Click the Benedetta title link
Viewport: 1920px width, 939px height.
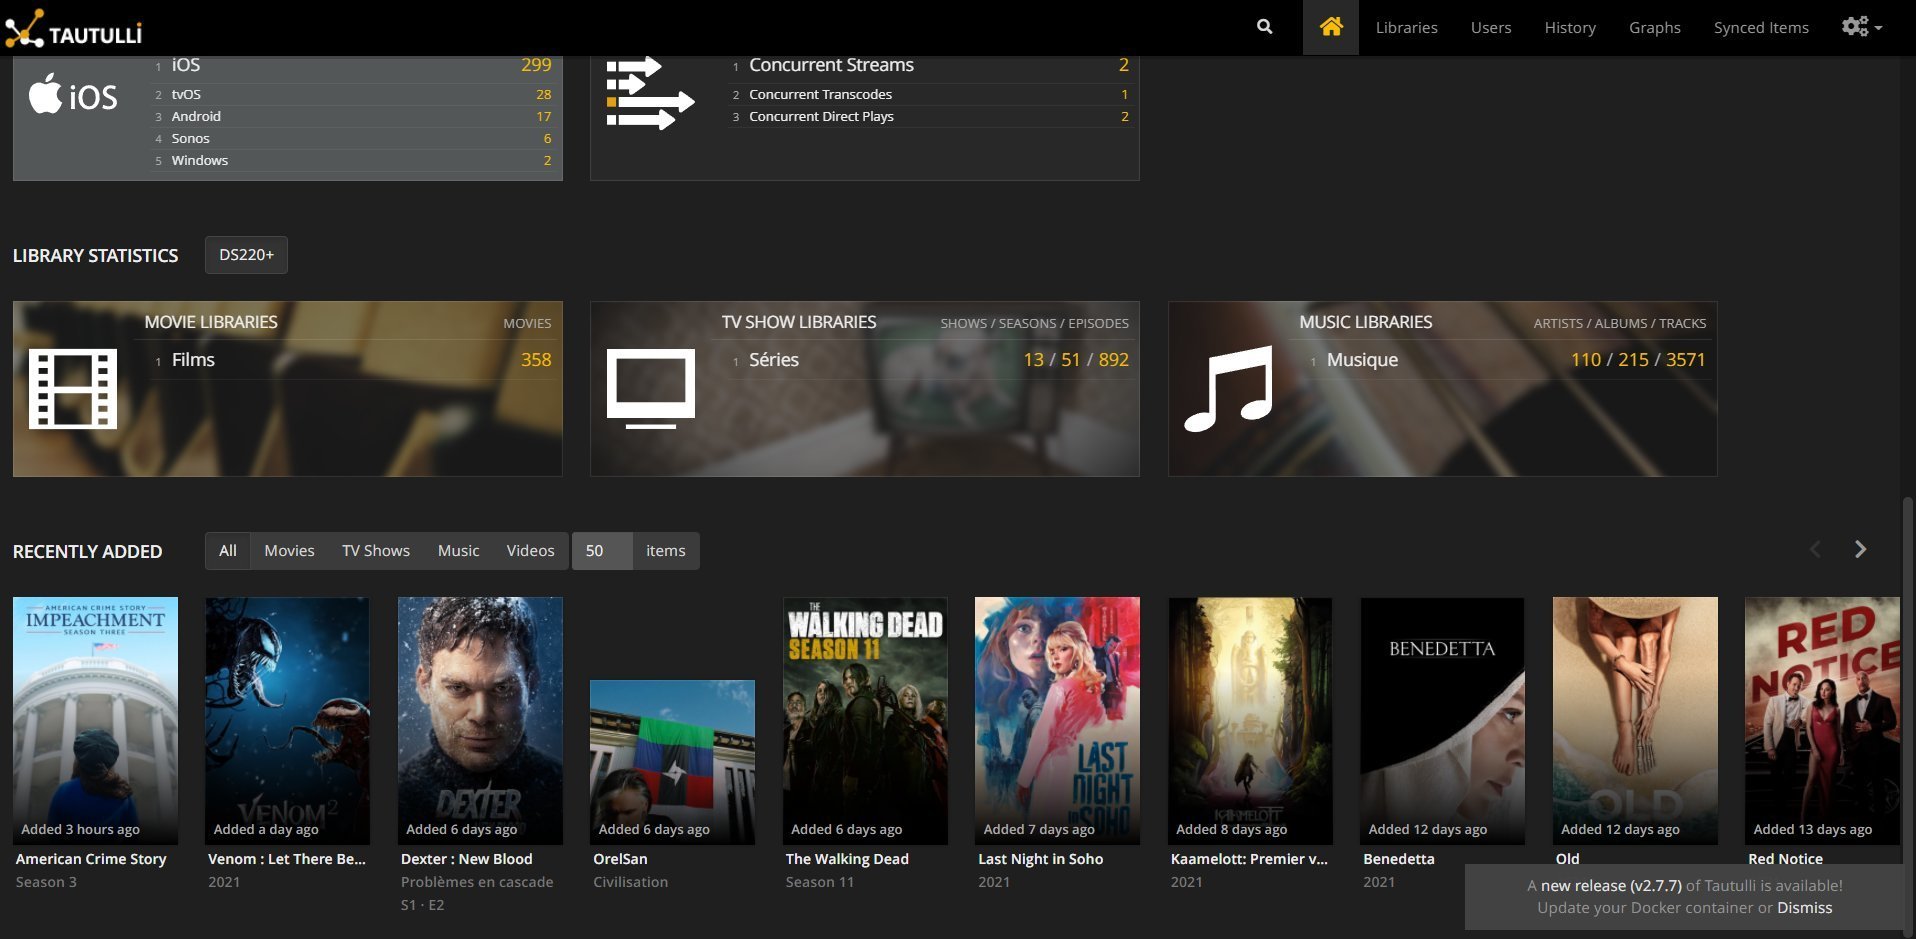click(x=1398, y=859)
